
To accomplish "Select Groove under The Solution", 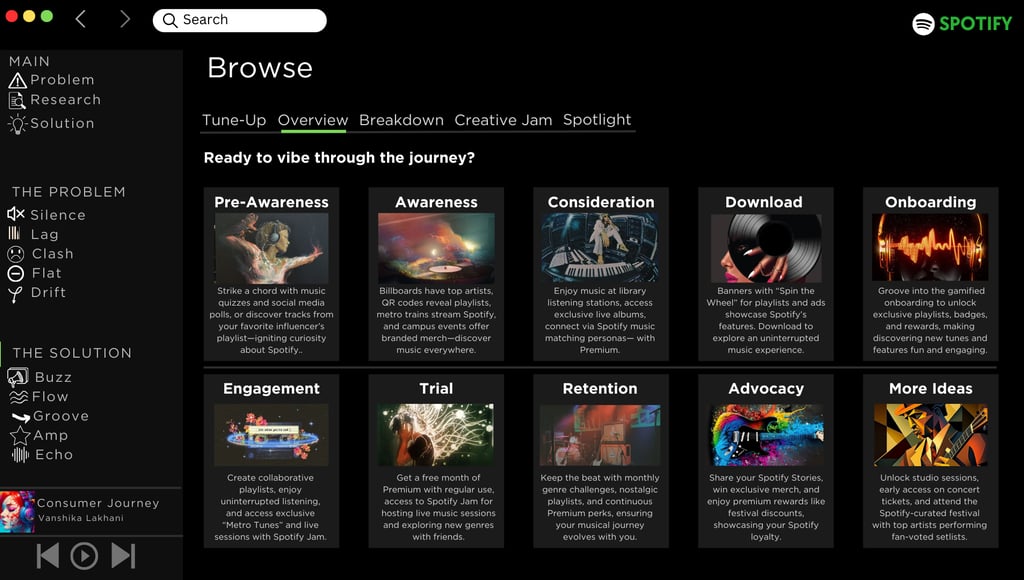I will point(61,416).
